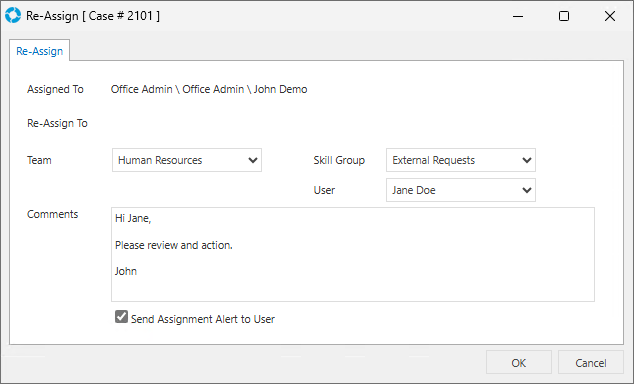The width and height of the screenshot is (634, 384).
Task: Close the Re-Assign Case 2101 window
Action: [x=610, y=16]
